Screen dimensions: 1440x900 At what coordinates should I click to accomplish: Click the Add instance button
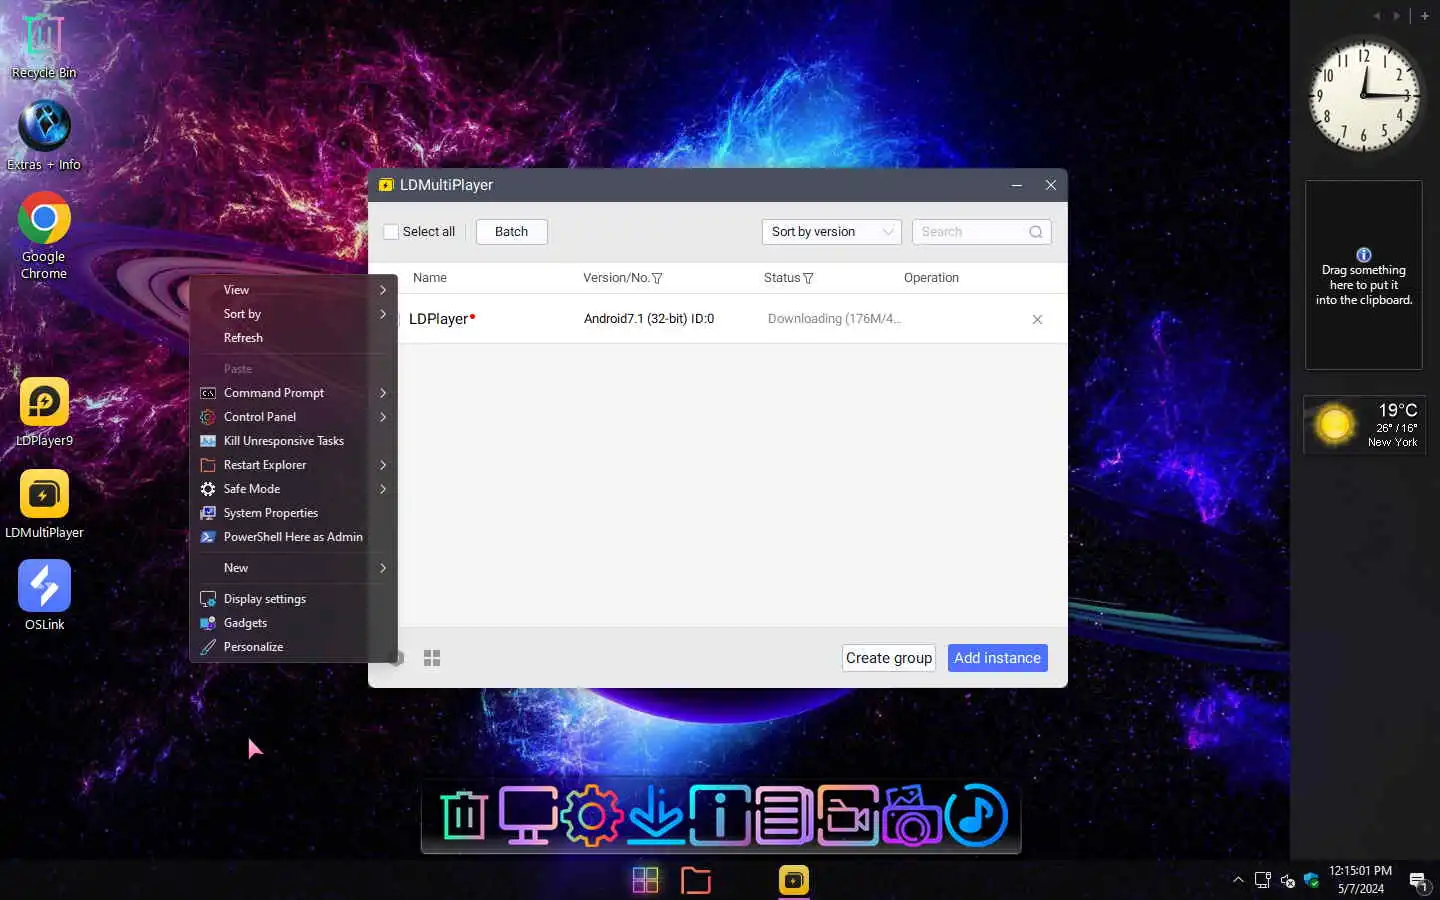click(x=997, y=658)
